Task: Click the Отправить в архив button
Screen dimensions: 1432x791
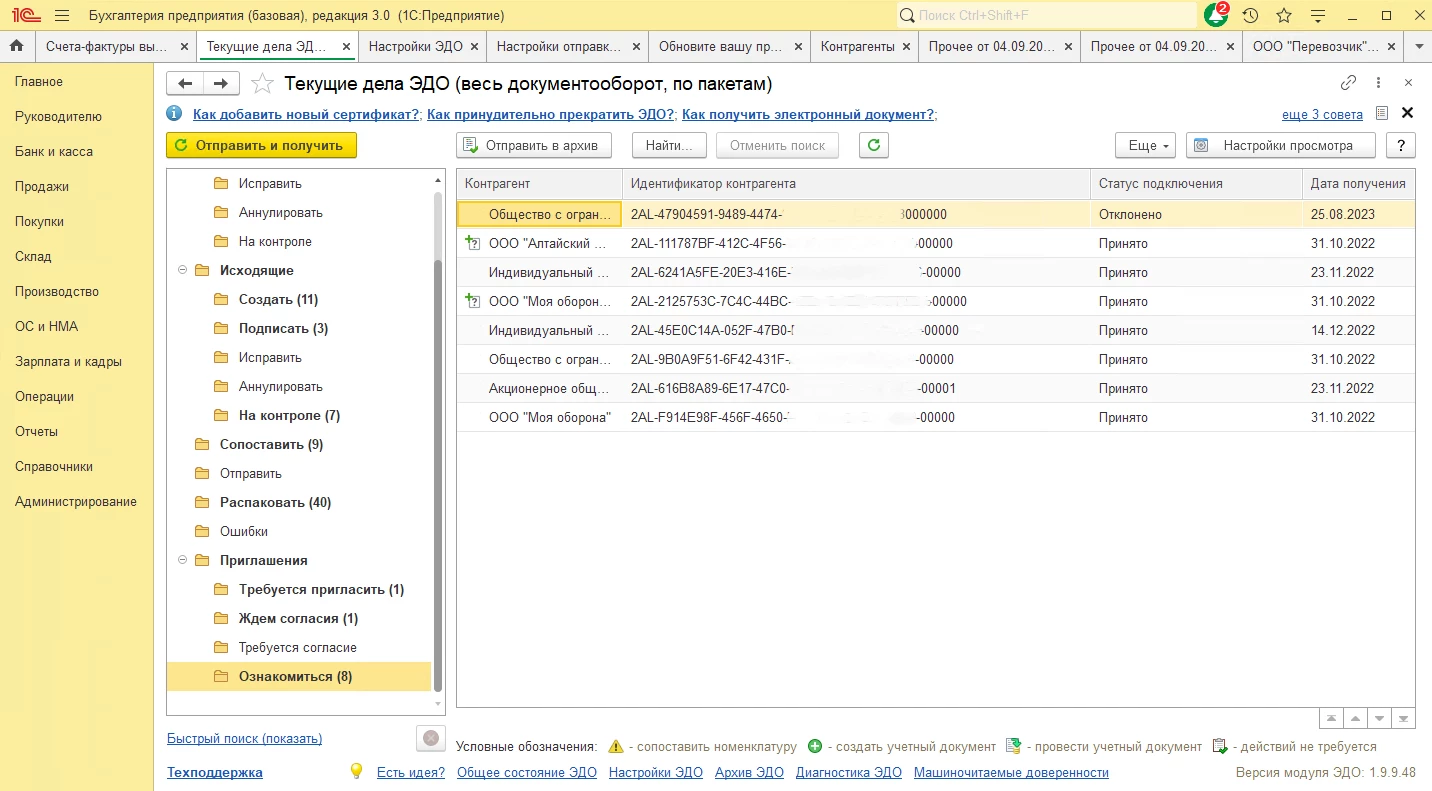Action: pyautogui.click(x=535, y=145)
